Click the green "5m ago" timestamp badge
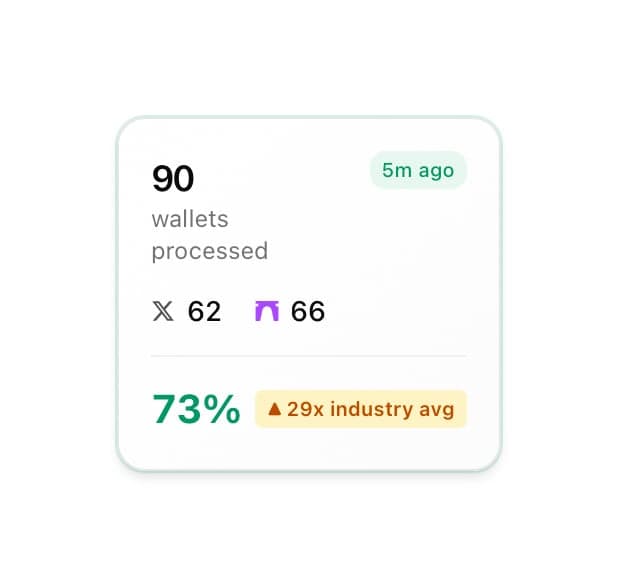618x588 pixels. (418, 170)
